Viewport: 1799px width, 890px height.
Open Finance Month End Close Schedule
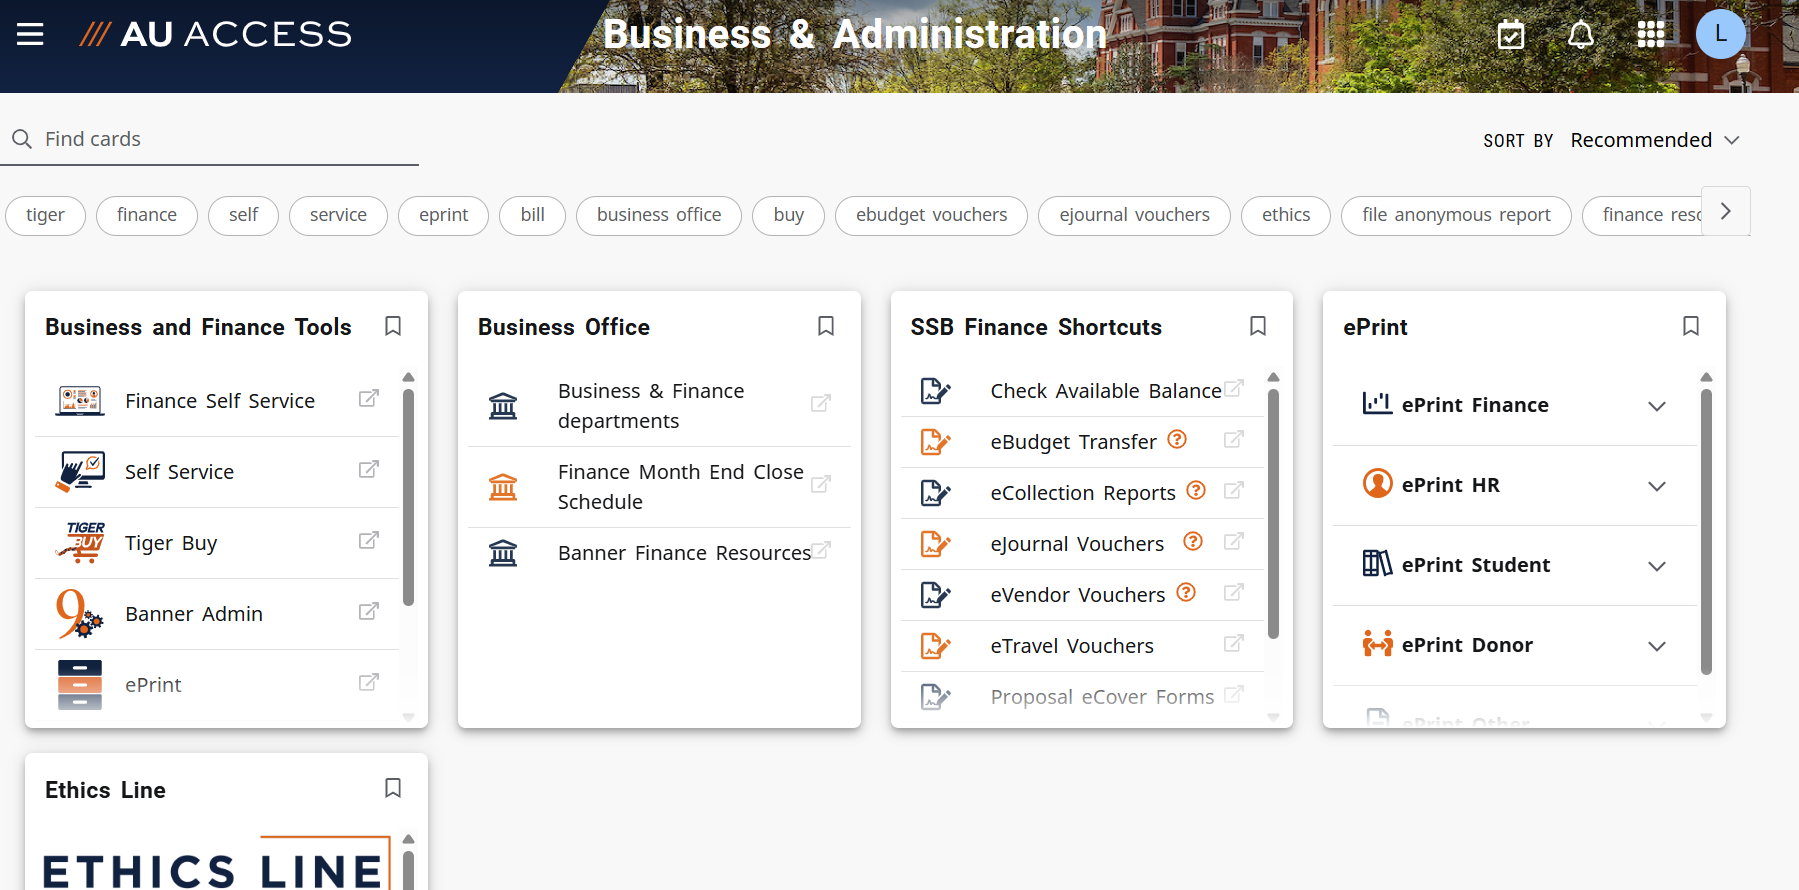681,487
